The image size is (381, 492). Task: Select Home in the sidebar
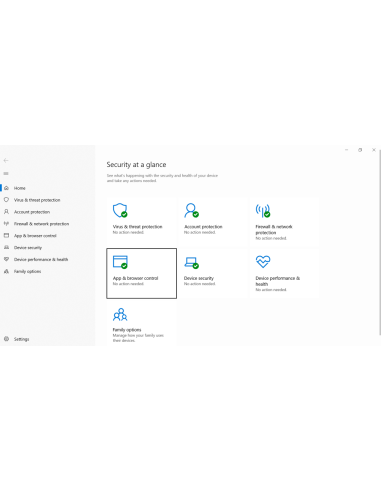tap(20, 188)
